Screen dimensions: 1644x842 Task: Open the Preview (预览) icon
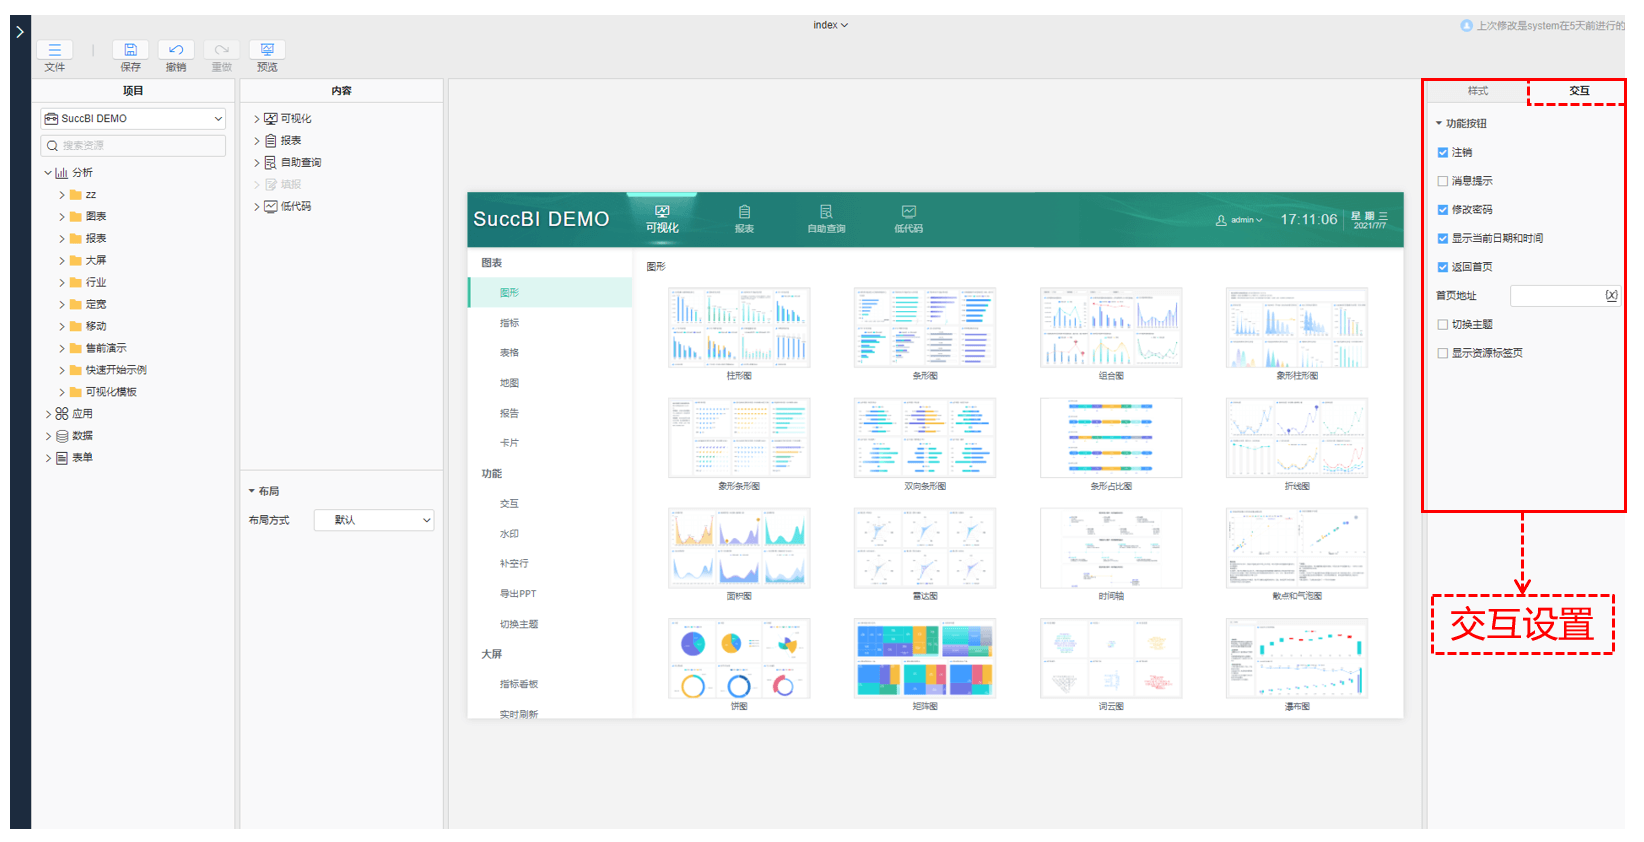(x=267, y=50)
